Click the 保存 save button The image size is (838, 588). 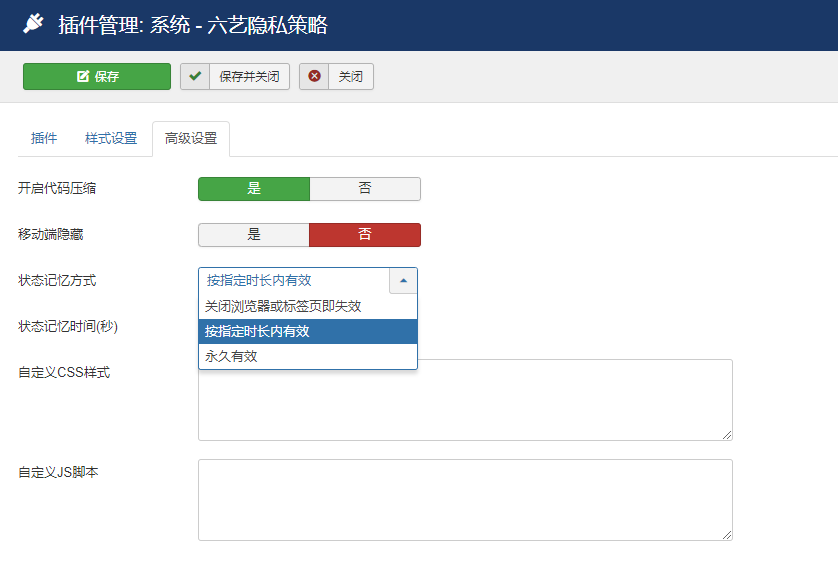[x=97, y=77]
